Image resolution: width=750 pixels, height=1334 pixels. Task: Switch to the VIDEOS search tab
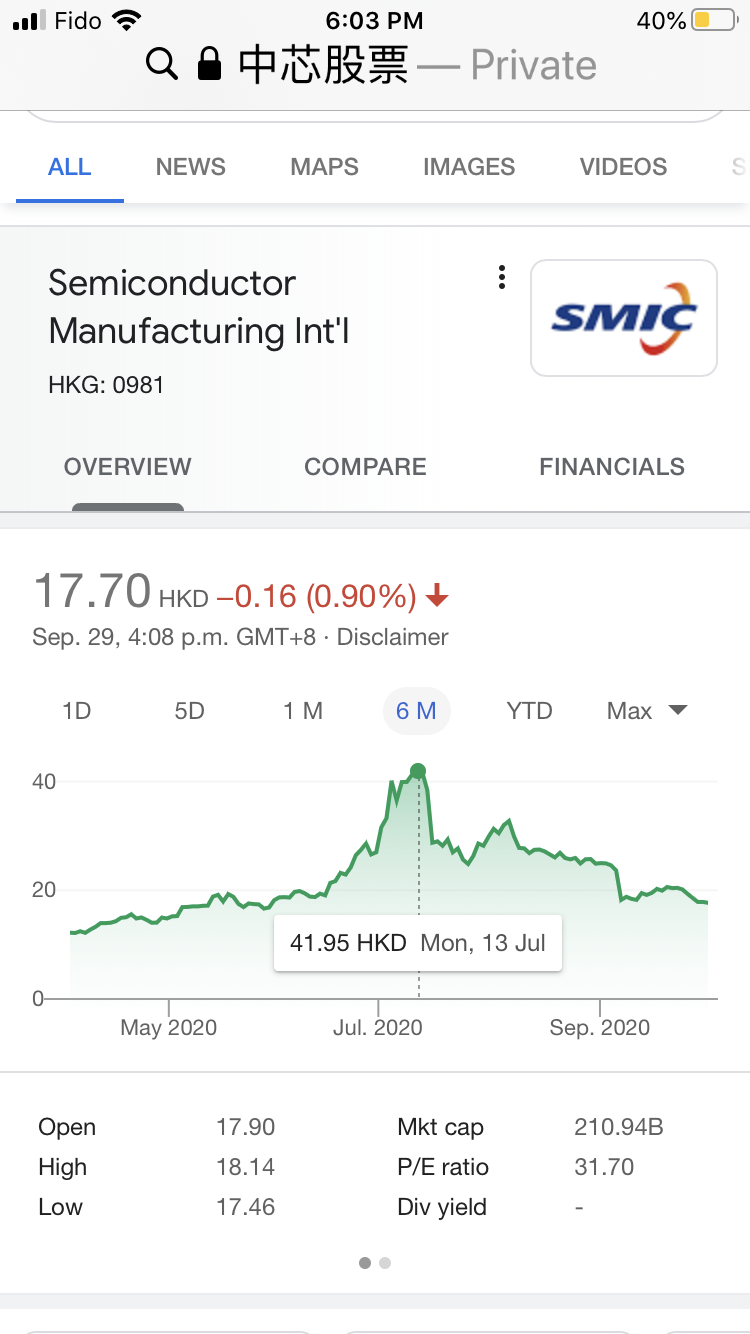click(x=624, y=167)
